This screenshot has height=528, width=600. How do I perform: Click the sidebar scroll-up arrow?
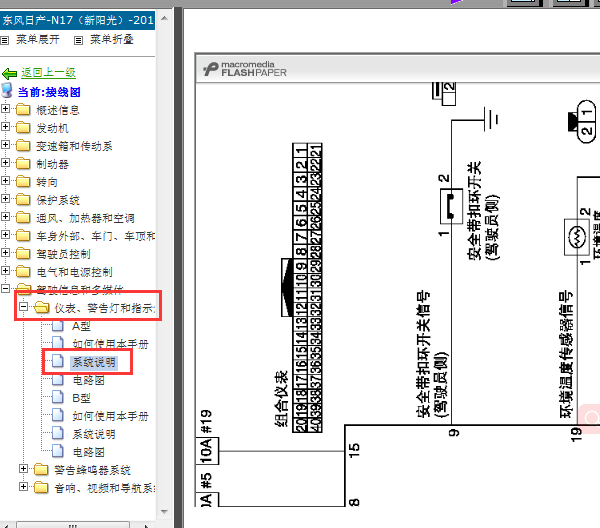pos(165,18)
